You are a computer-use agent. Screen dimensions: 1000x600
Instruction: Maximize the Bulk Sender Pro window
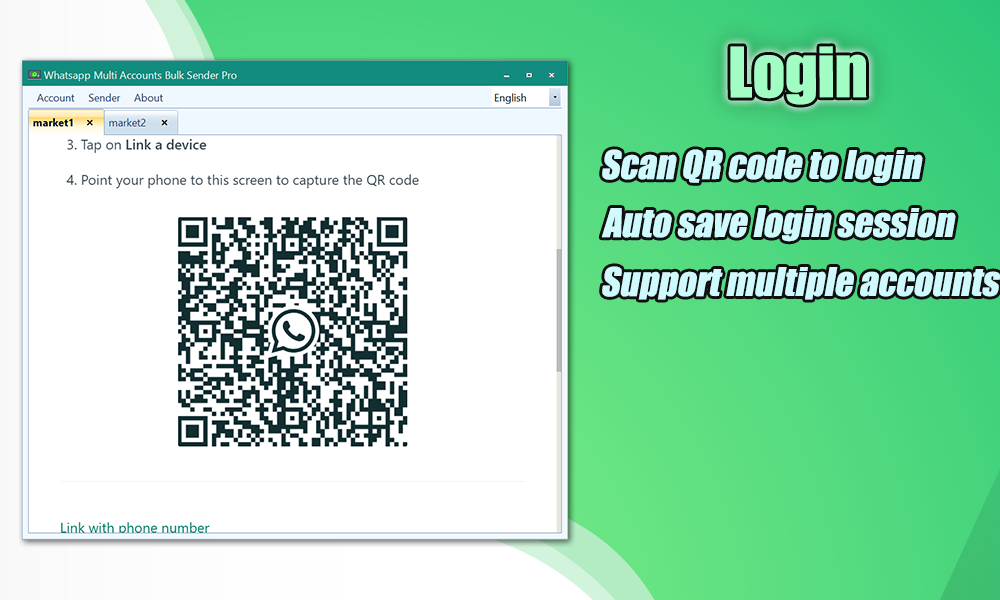point(528,74)
